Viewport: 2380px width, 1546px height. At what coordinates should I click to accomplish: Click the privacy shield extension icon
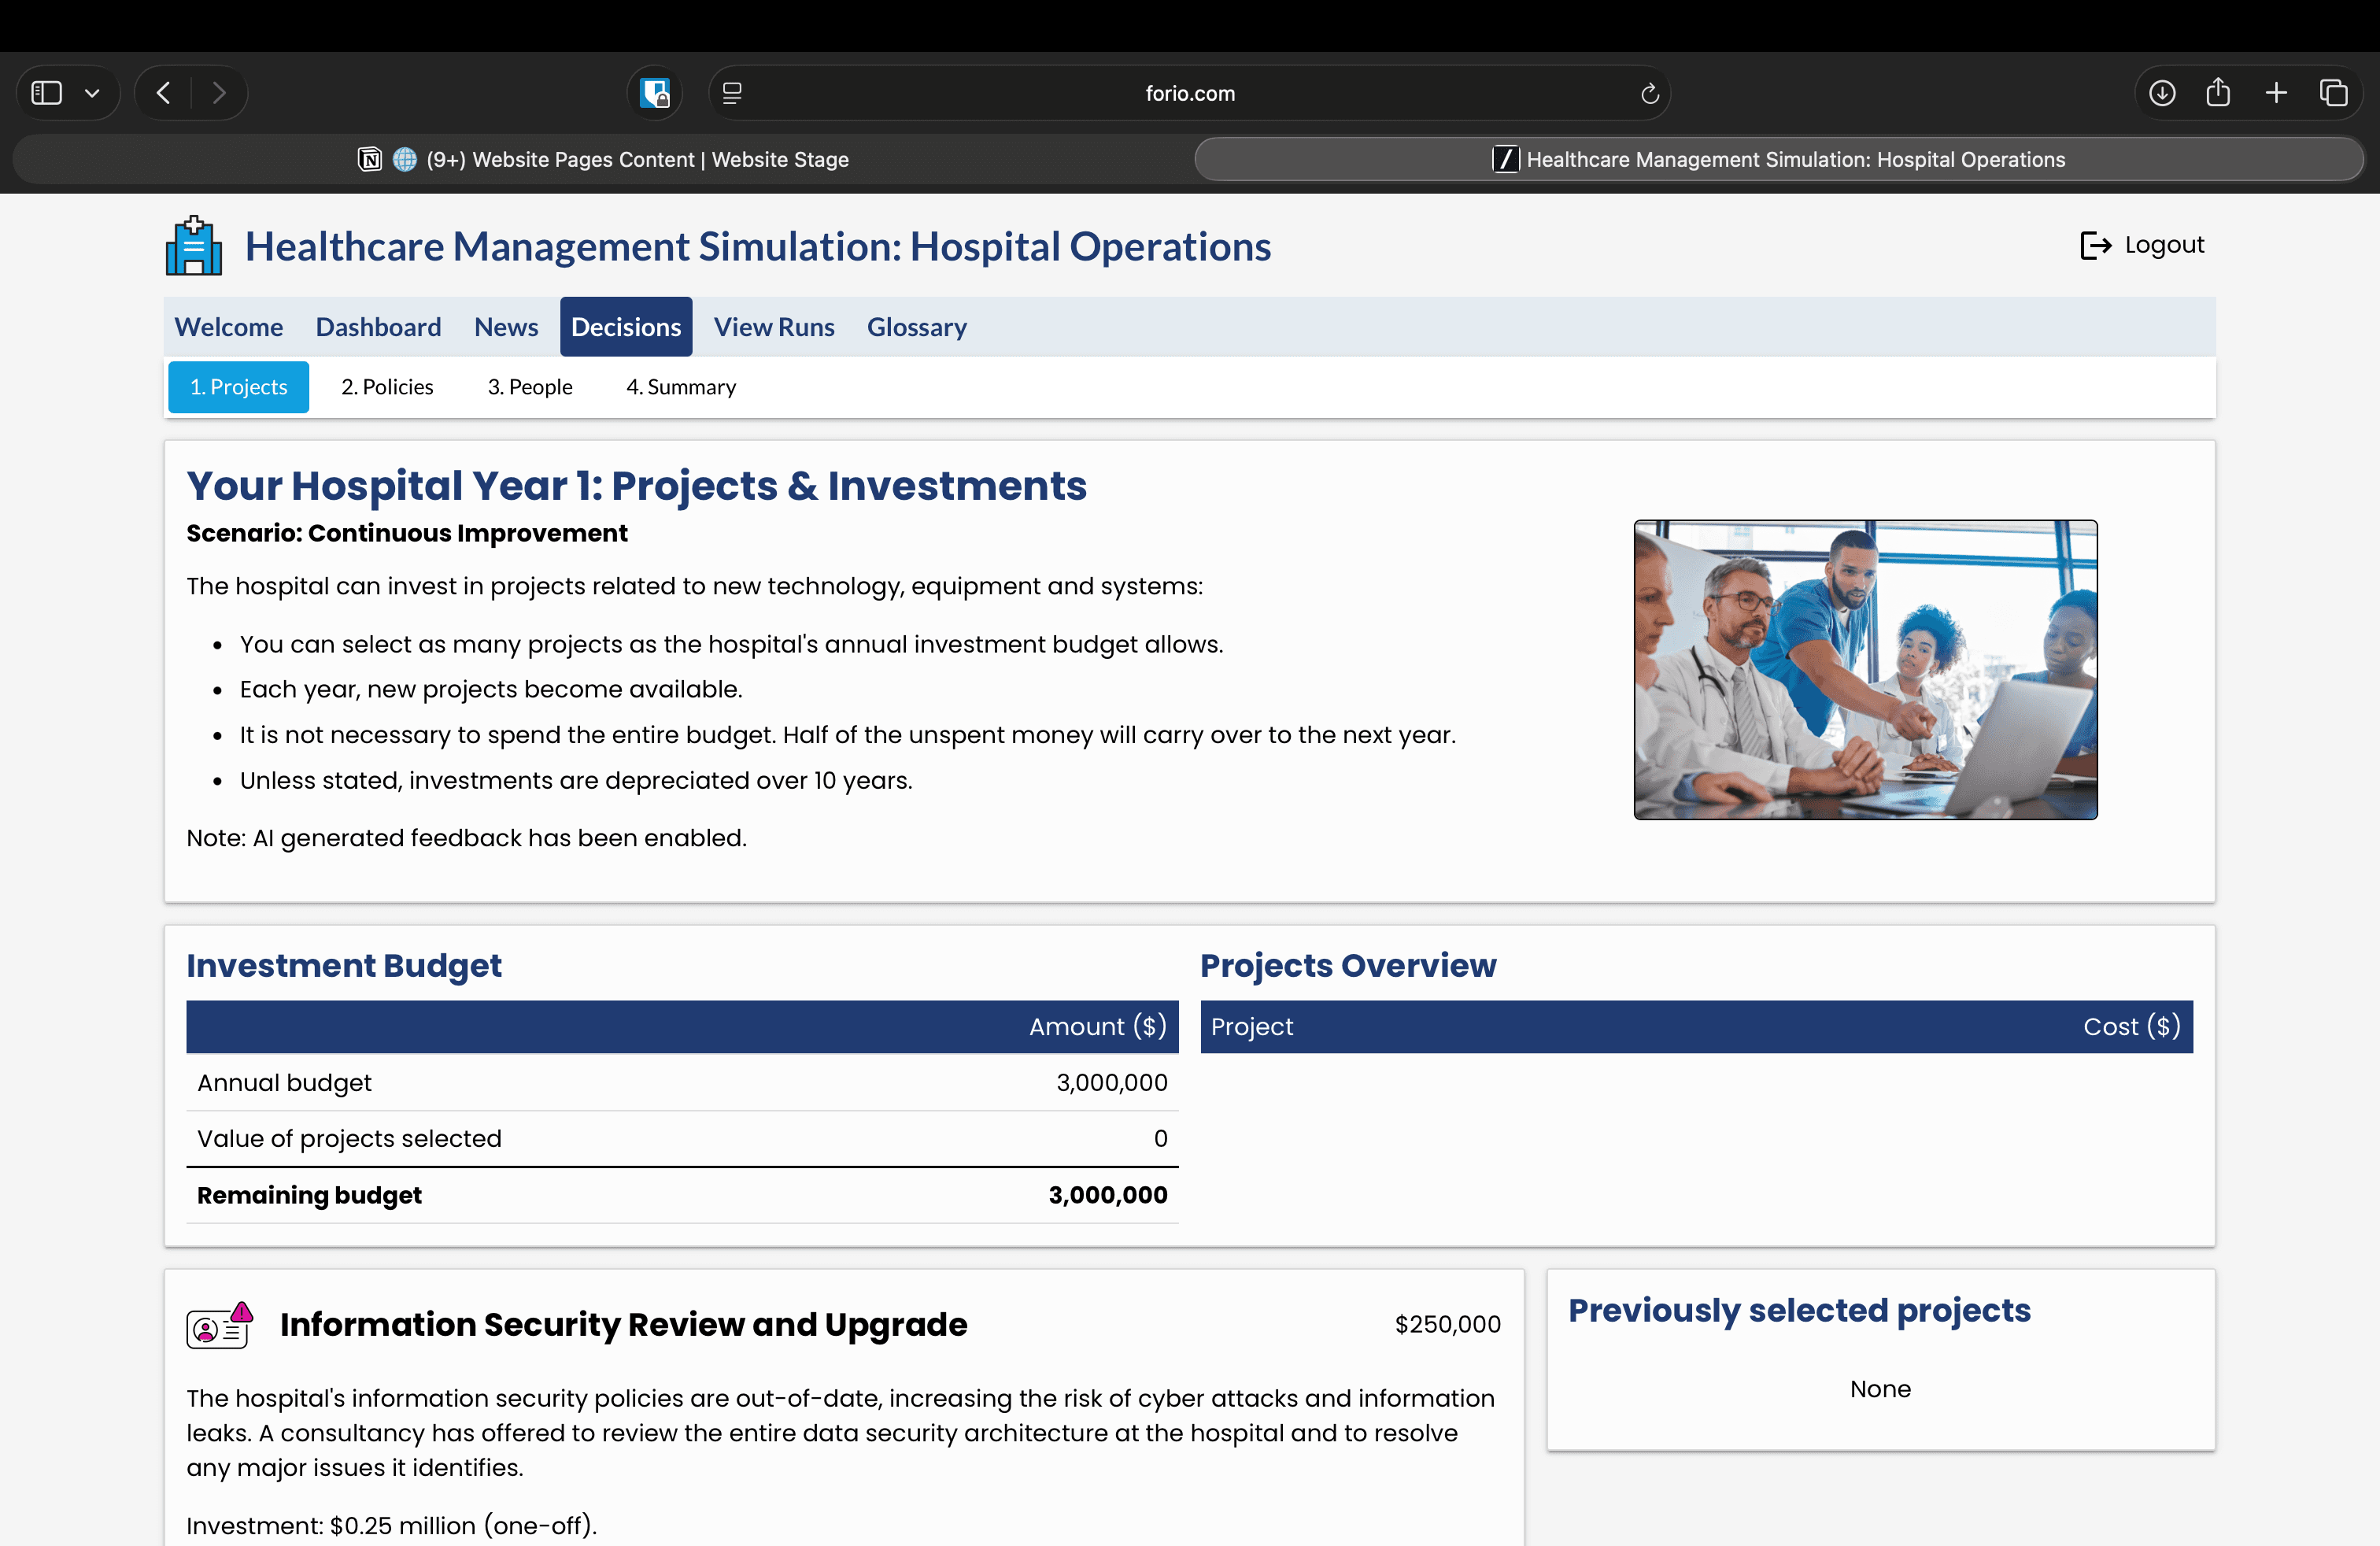pyautogui.click(x=655, y=93)
